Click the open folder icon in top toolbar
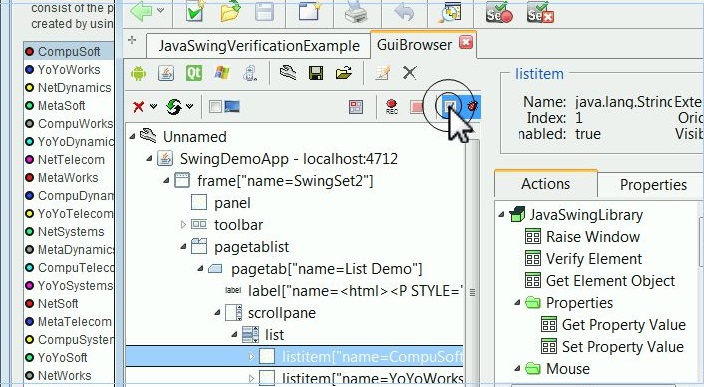Image resolution: width=704 pixels, height=387 pixels. pos(230,11)
